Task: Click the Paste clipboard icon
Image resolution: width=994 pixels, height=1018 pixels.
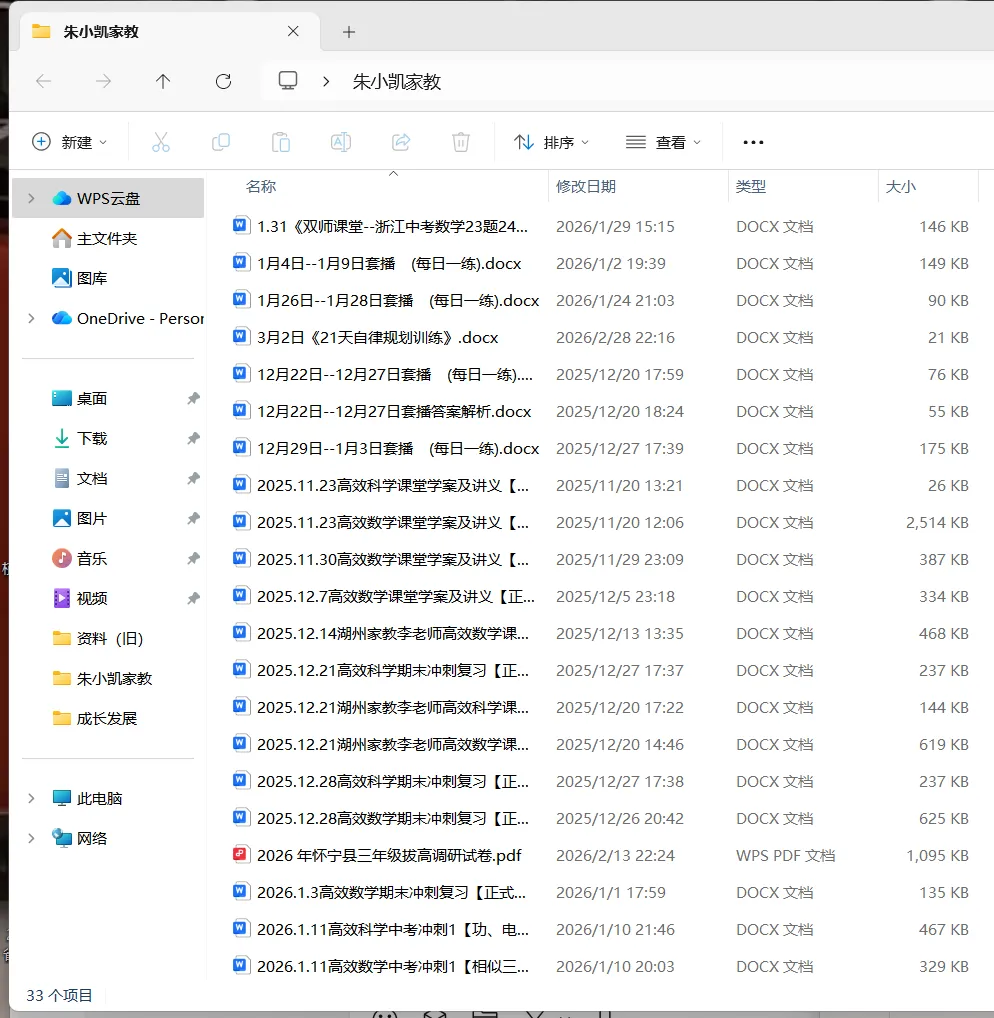Action: [280, 142]
